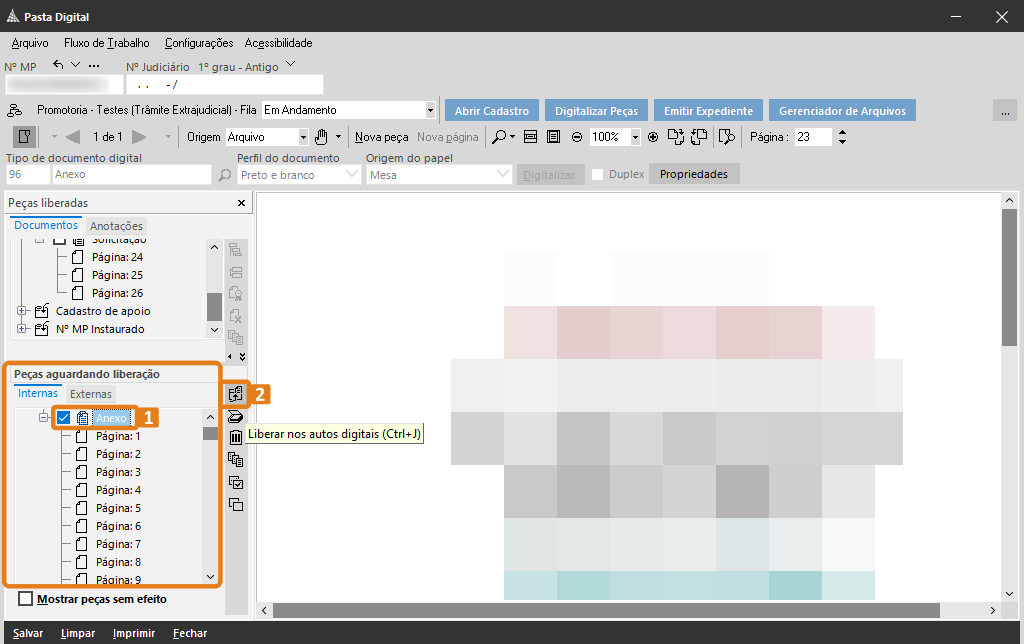
Task: Click the fit width view icon
Action: tap(531, 137)
